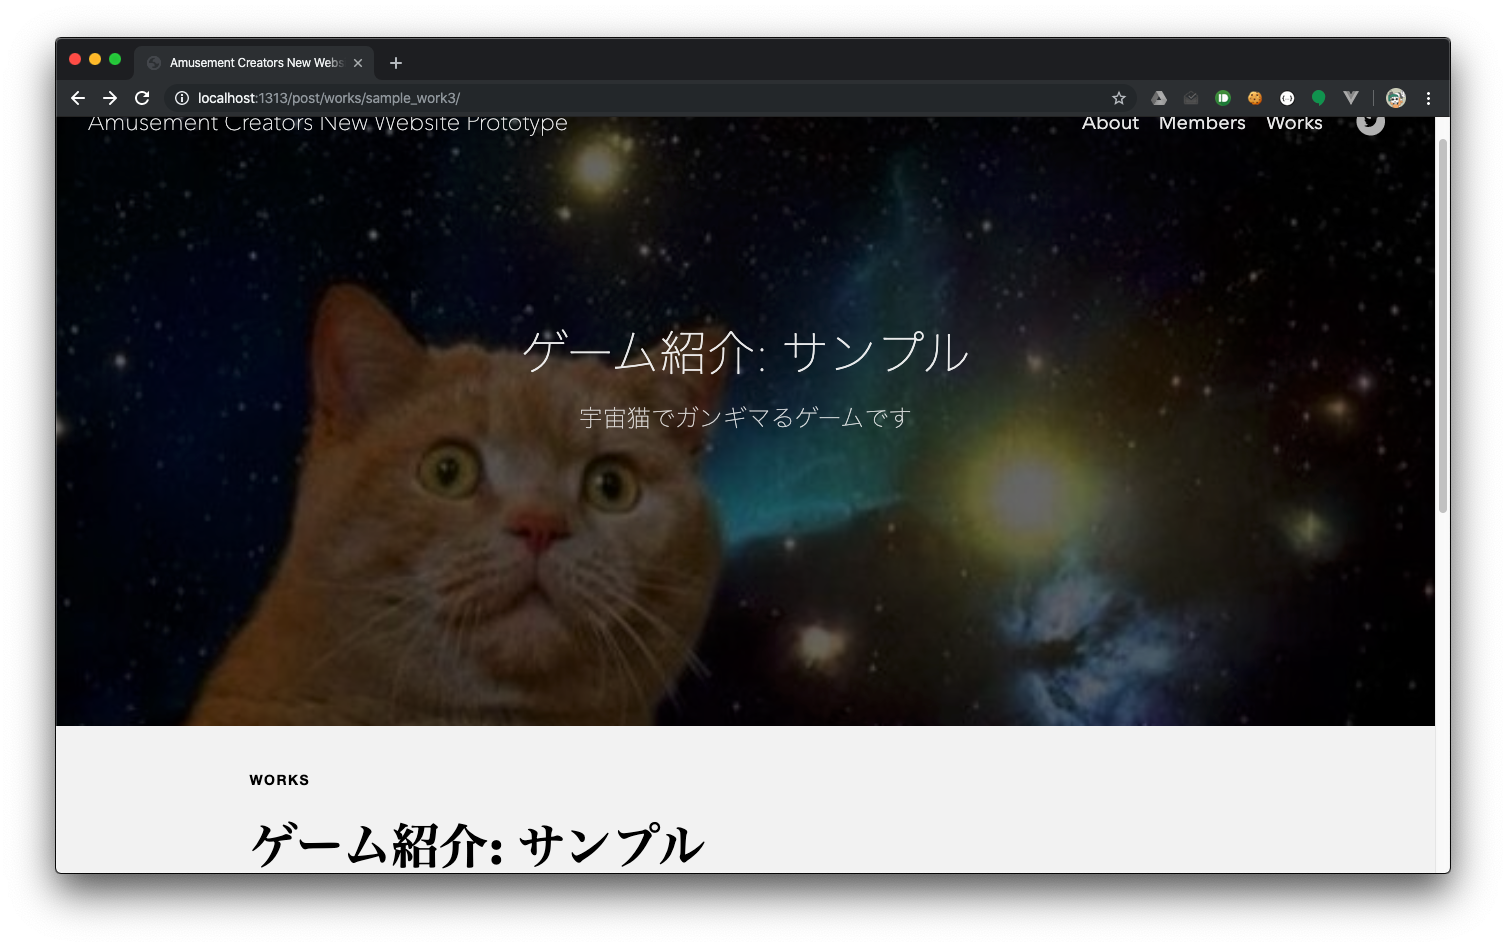The width and height of the screenshot is (1506, 947).
Task: Open the cookie editor extension
Action: click(1255, 98)
